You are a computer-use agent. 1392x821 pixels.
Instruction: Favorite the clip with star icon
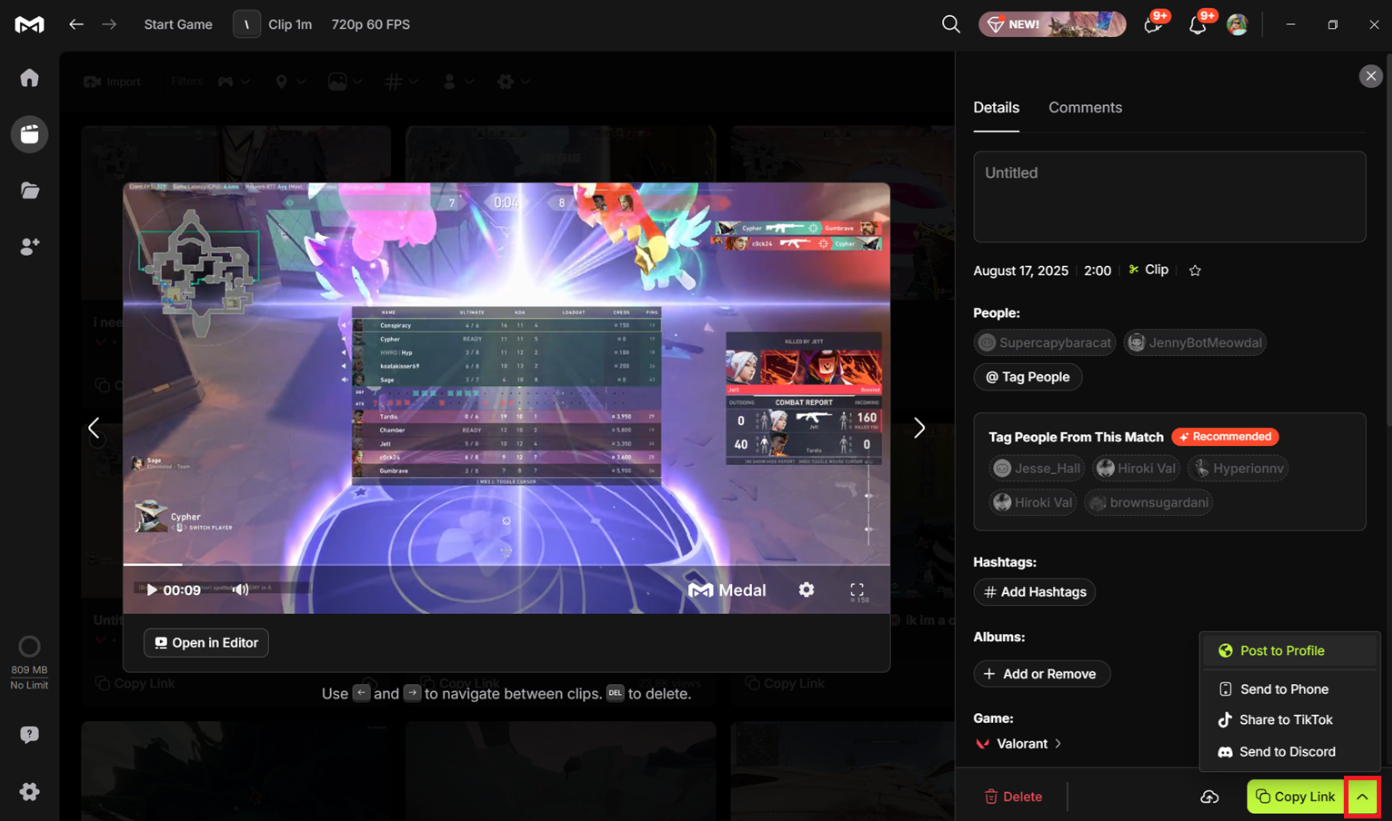pyautogui.click(x=1195, y=270)
